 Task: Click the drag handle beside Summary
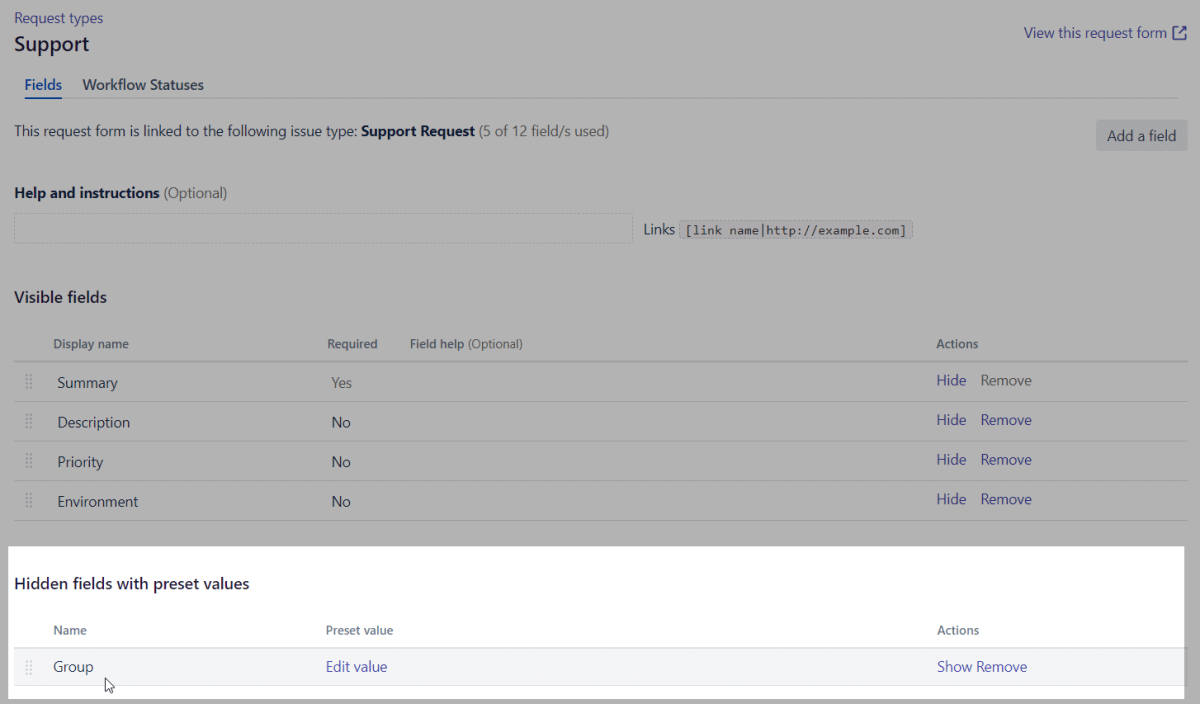[x=28, y=381]
